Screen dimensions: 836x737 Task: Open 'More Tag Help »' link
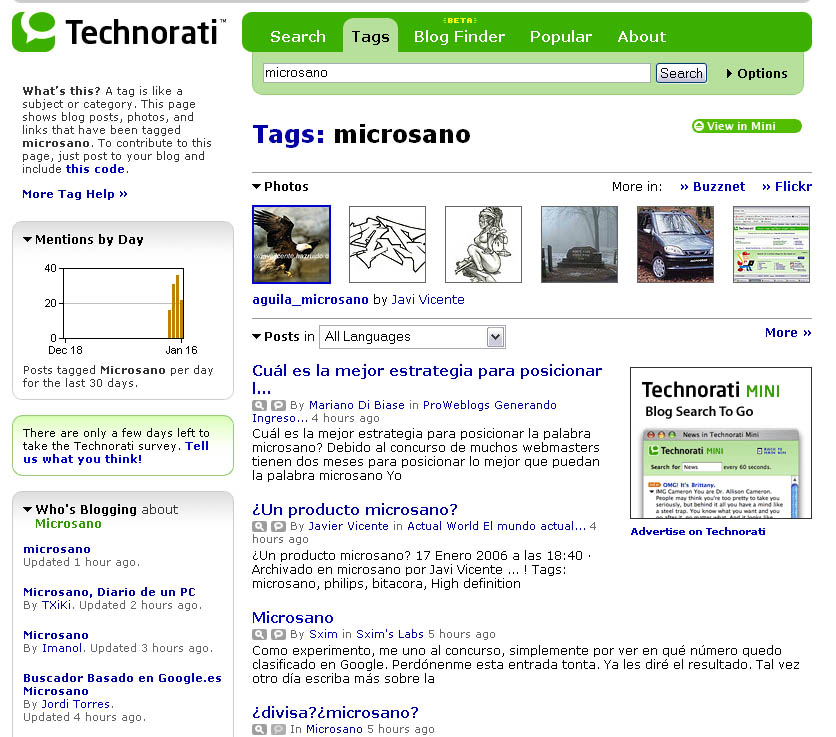pyautogui.click(x=75, y=194)
